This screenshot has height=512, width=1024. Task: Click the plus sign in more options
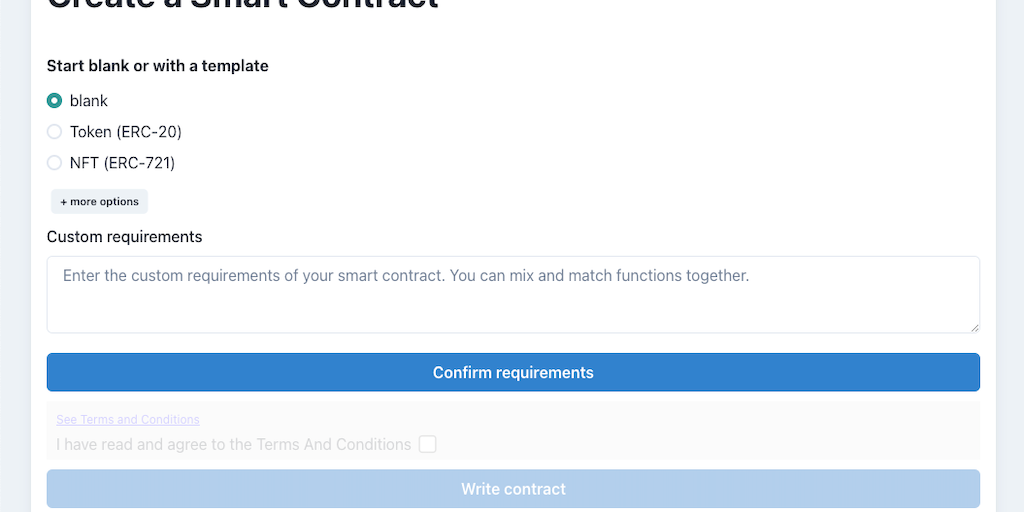pyautogui.click(x=64, y=202)
